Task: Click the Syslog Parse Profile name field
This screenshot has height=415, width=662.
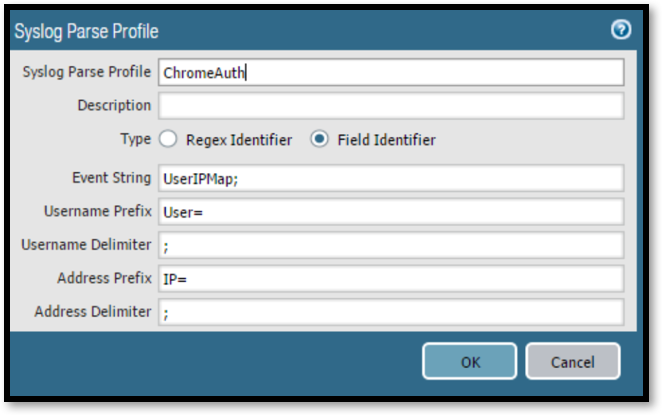Action: pyautogui.click(x=390, y=72)
